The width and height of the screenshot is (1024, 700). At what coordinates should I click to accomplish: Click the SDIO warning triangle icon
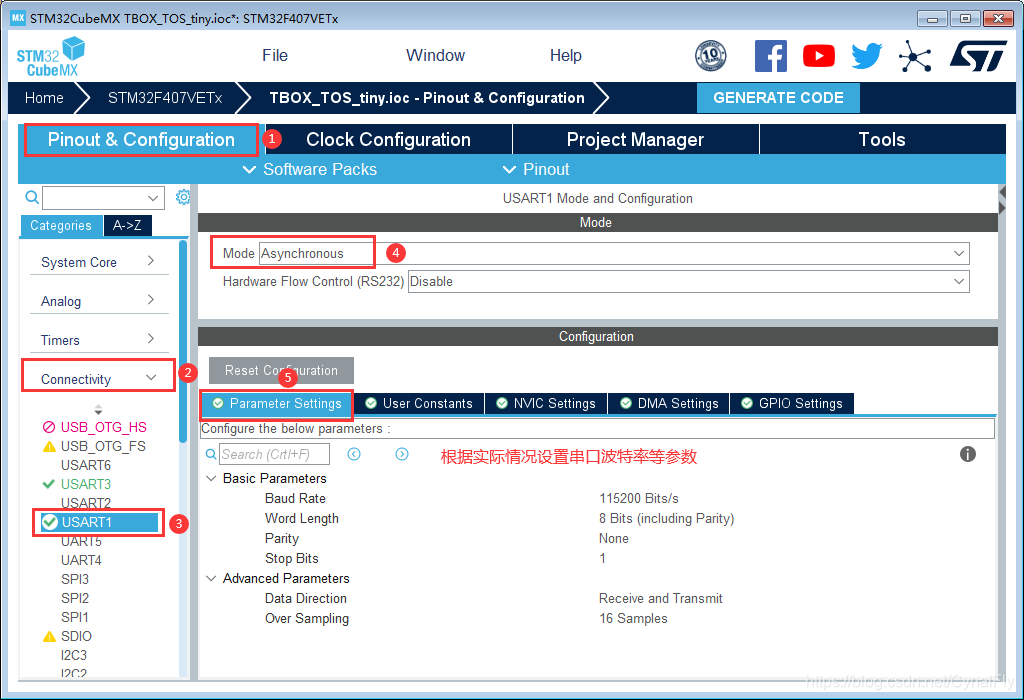point(49,637)
